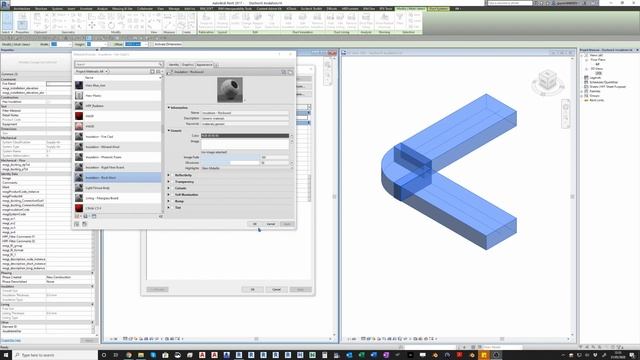Image resolution: width=640 pixels, height=360 pixels.
Task: Collapse the Generic section
Action: (x=169, y=131)
